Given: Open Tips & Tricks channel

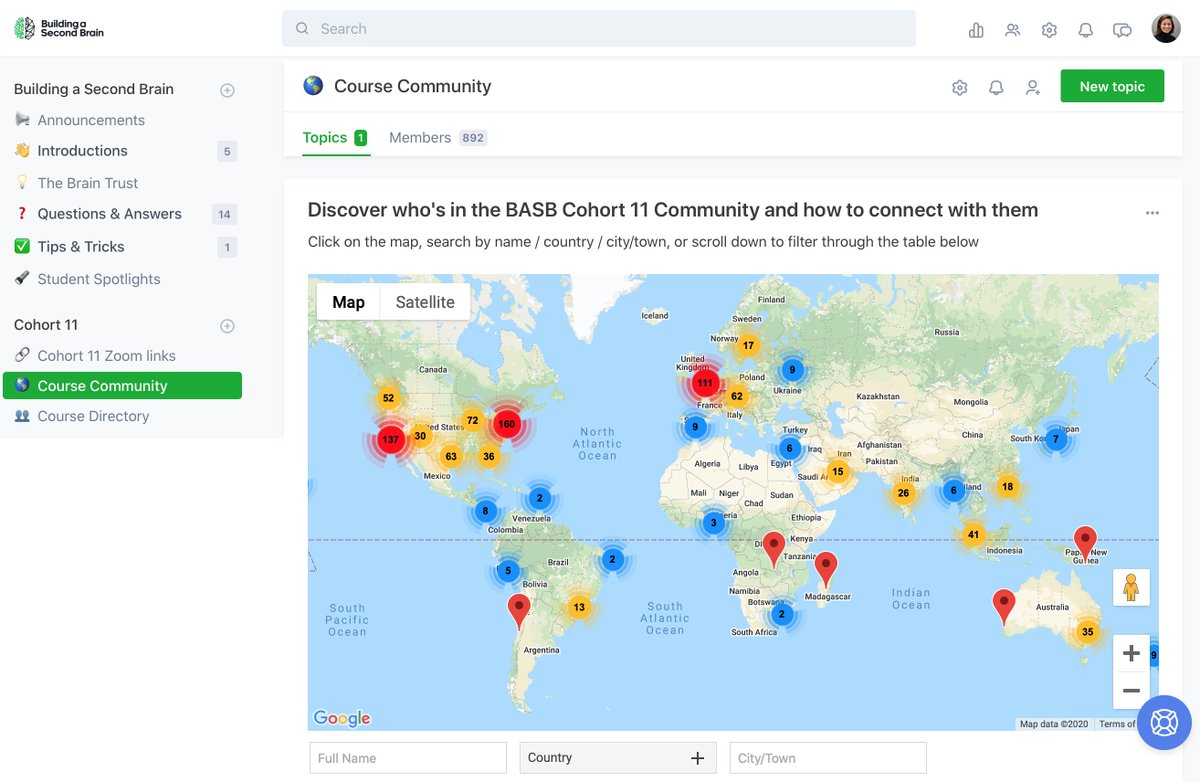Looking at the screenshot, I should [81, 247].
